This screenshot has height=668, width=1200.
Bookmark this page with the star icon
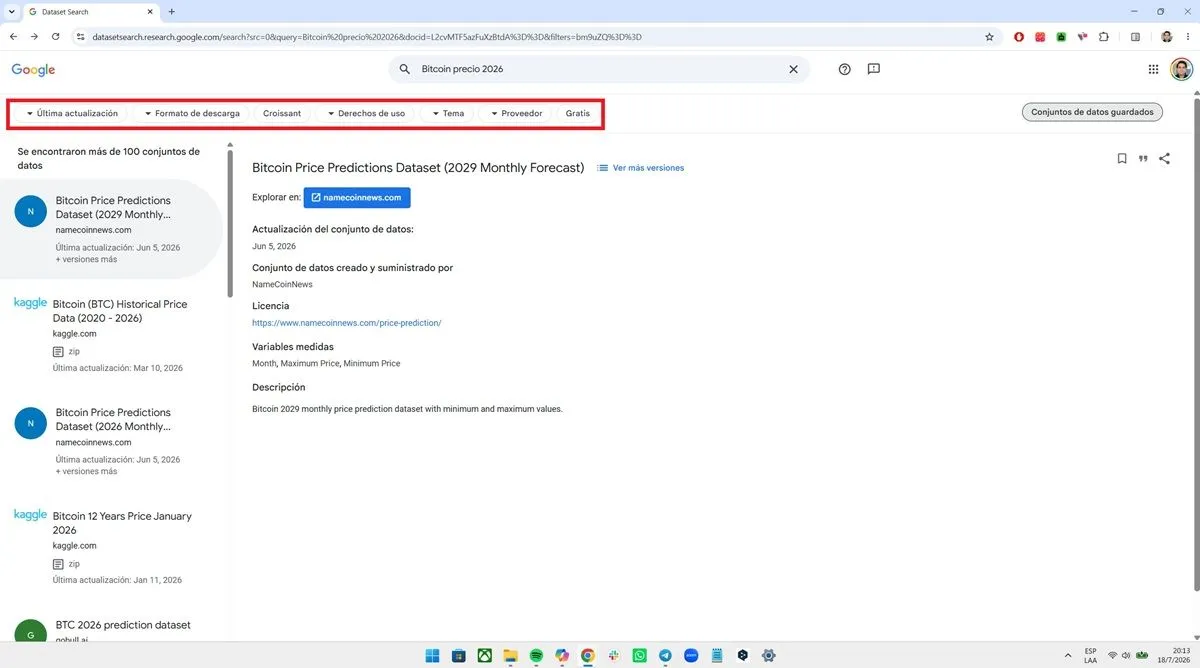(x=989, y=37)
